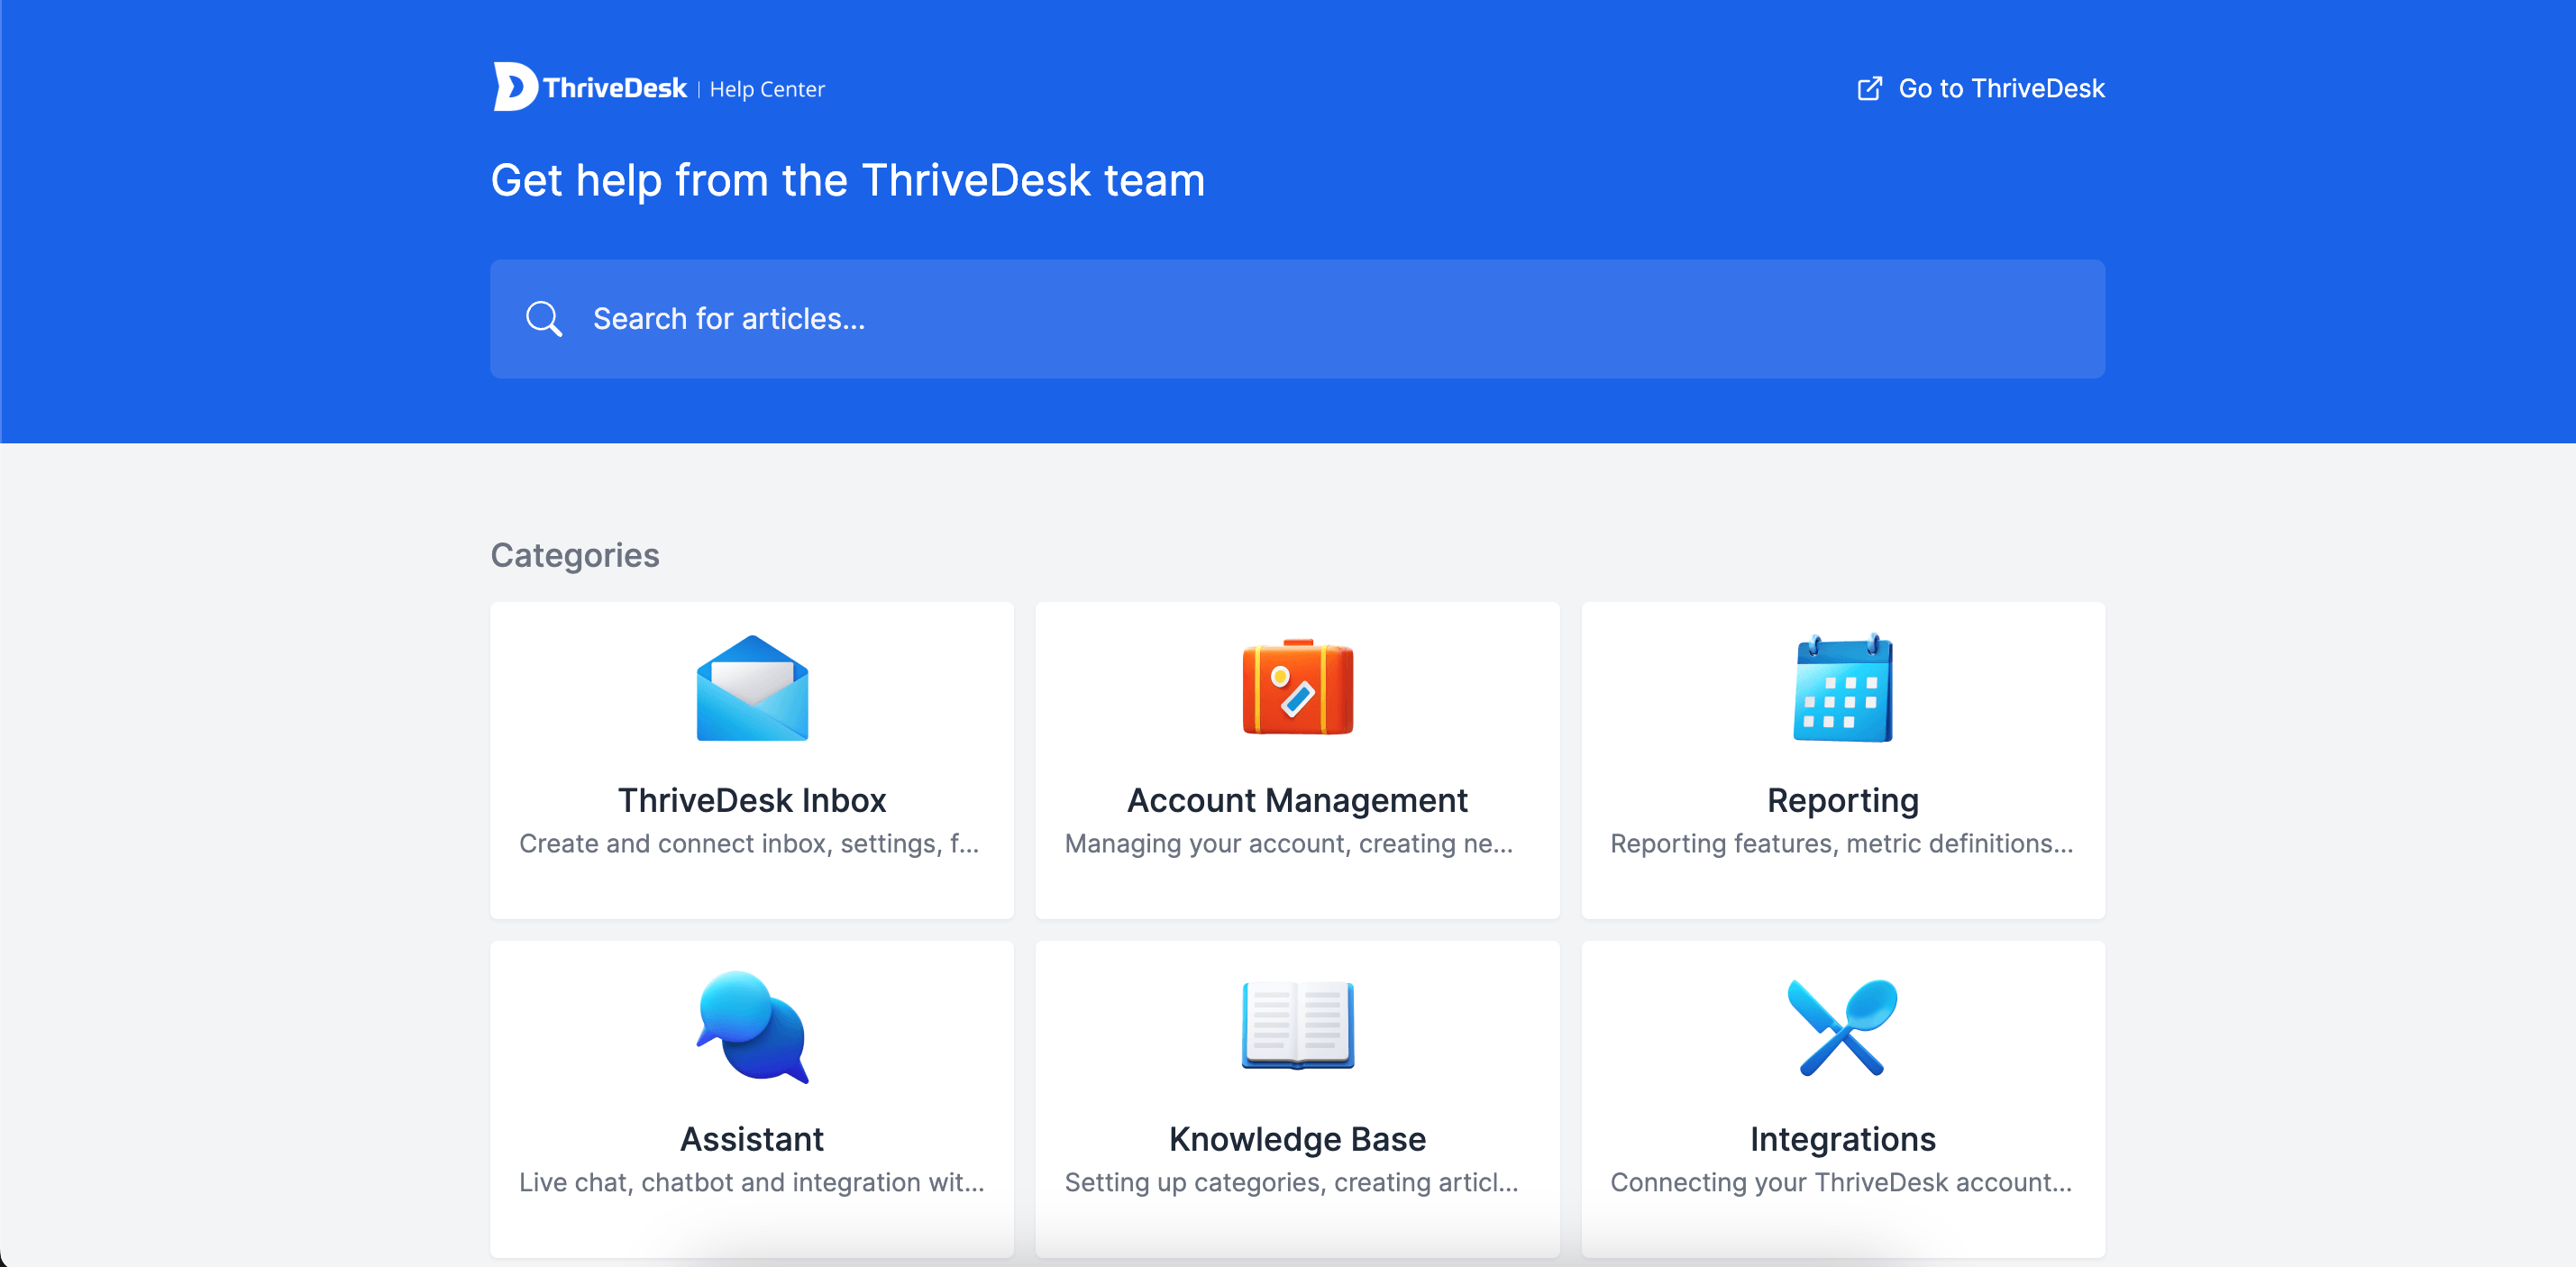Click 'Managing your account, creating ne...' description

click(1288, 844)
